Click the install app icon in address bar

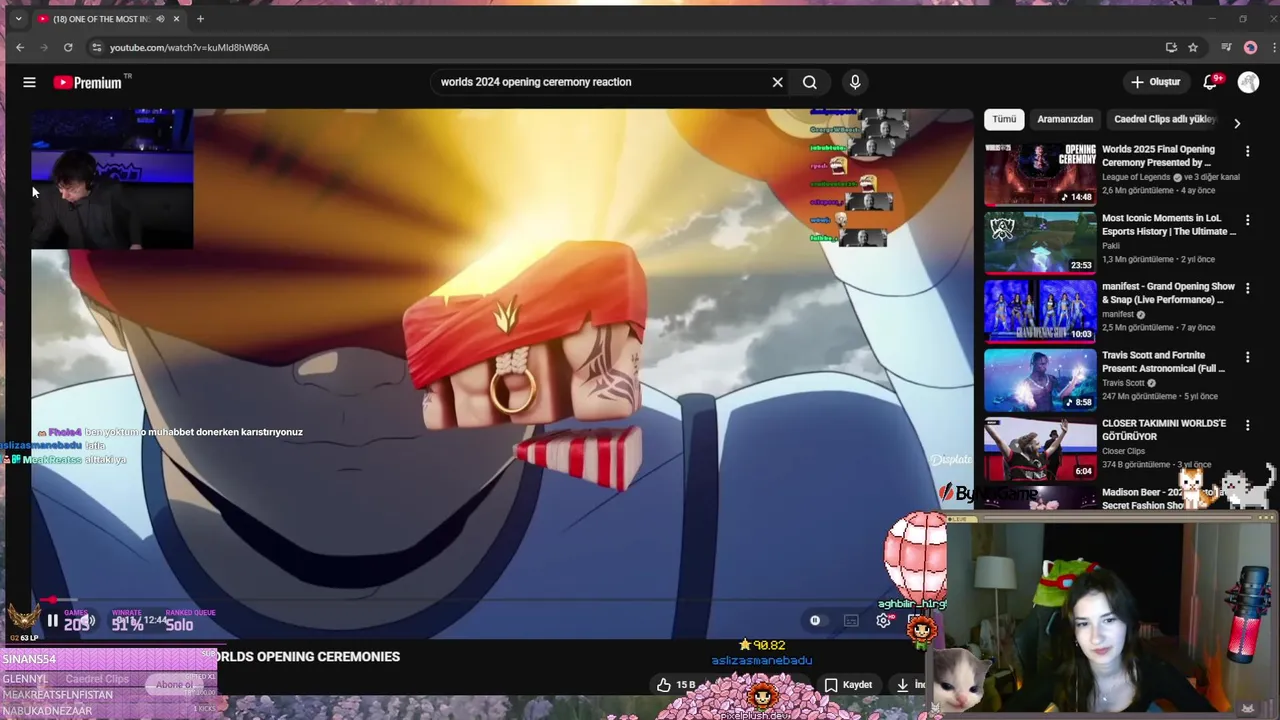pos(1171,47)
